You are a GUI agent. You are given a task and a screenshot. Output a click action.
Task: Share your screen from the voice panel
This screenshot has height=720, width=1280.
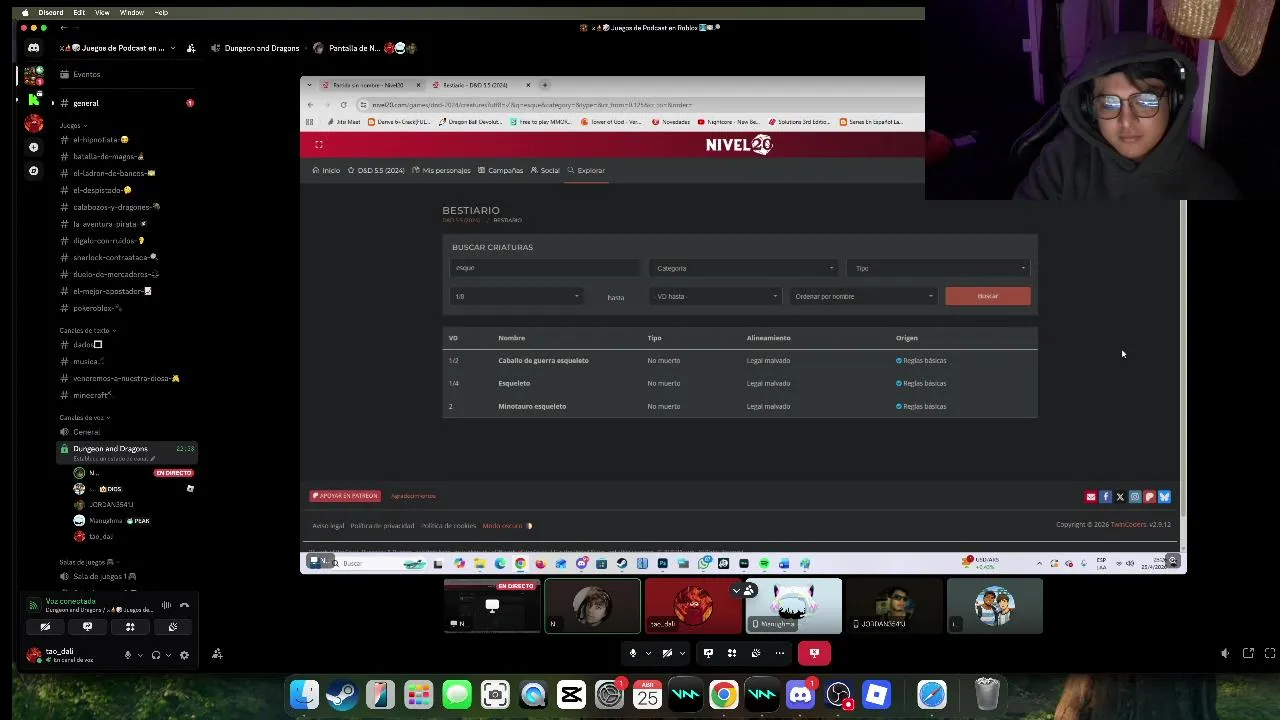pos(87,627)
